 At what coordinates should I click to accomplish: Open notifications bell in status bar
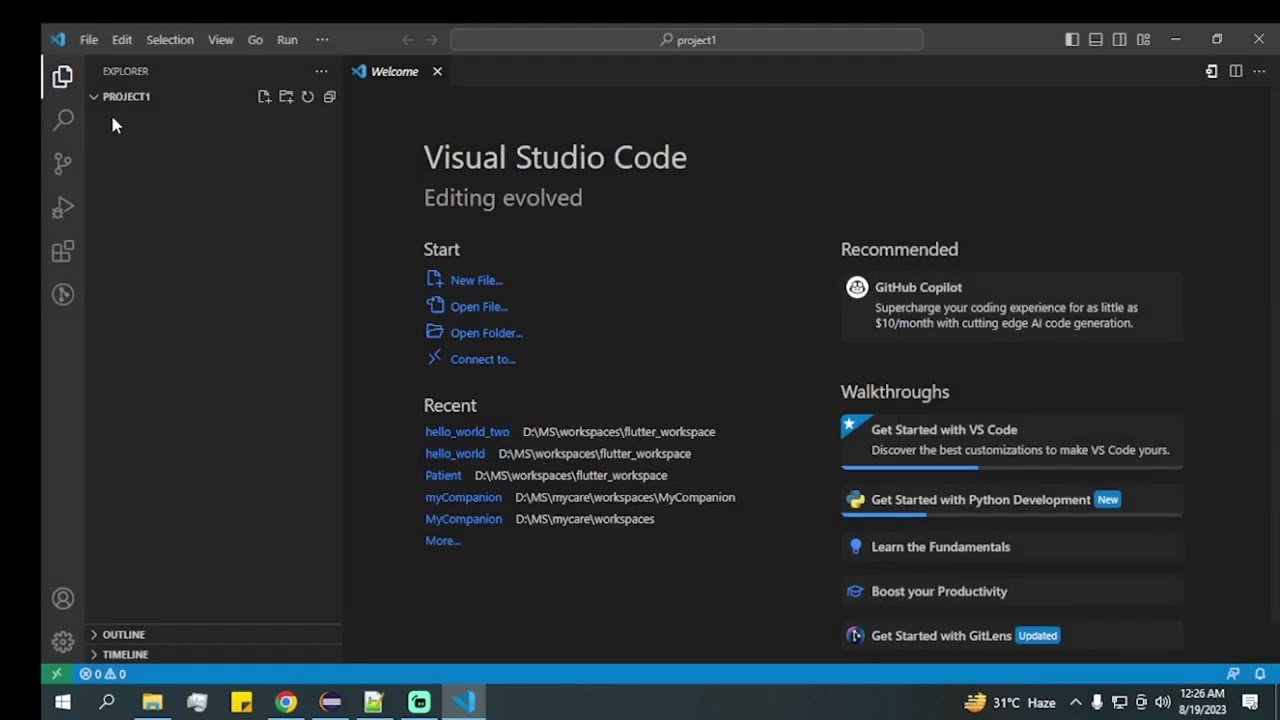point(1260,674)
